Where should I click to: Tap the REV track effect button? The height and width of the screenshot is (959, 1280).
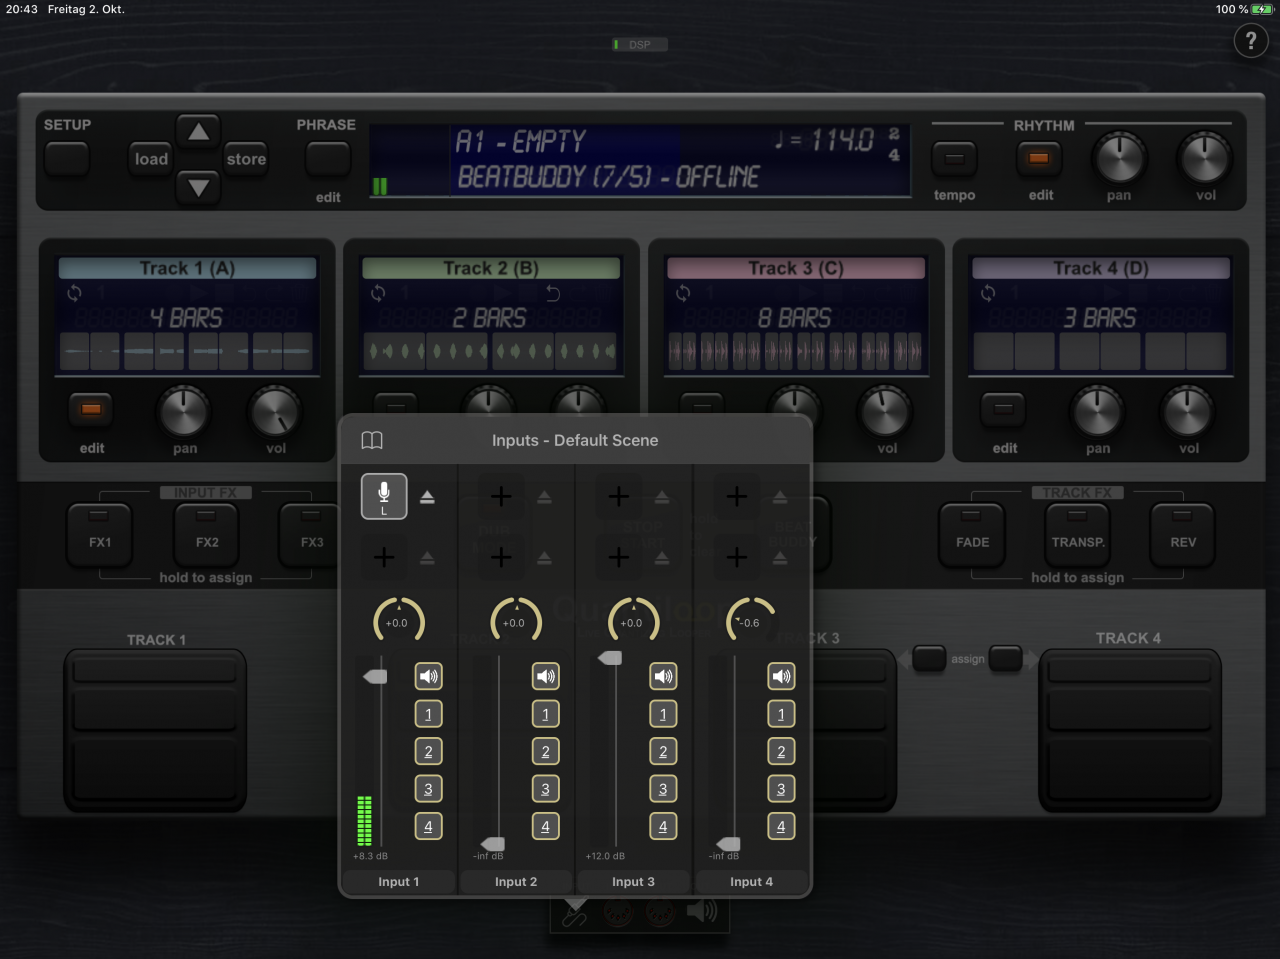coord(1183,535)
